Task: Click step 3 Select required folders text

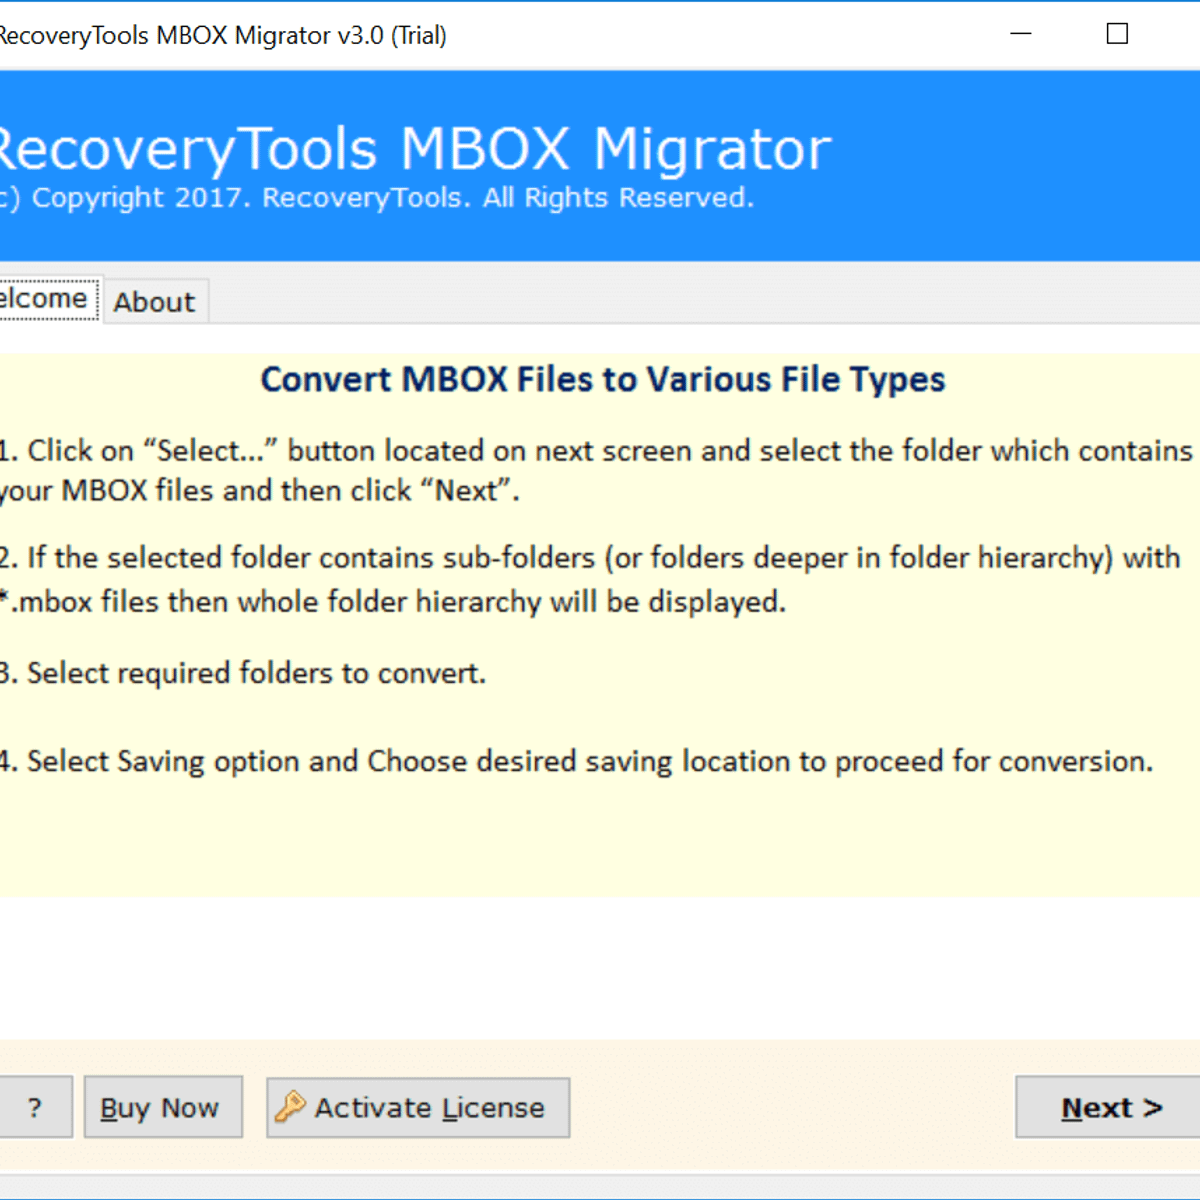Action: (243, 673)
